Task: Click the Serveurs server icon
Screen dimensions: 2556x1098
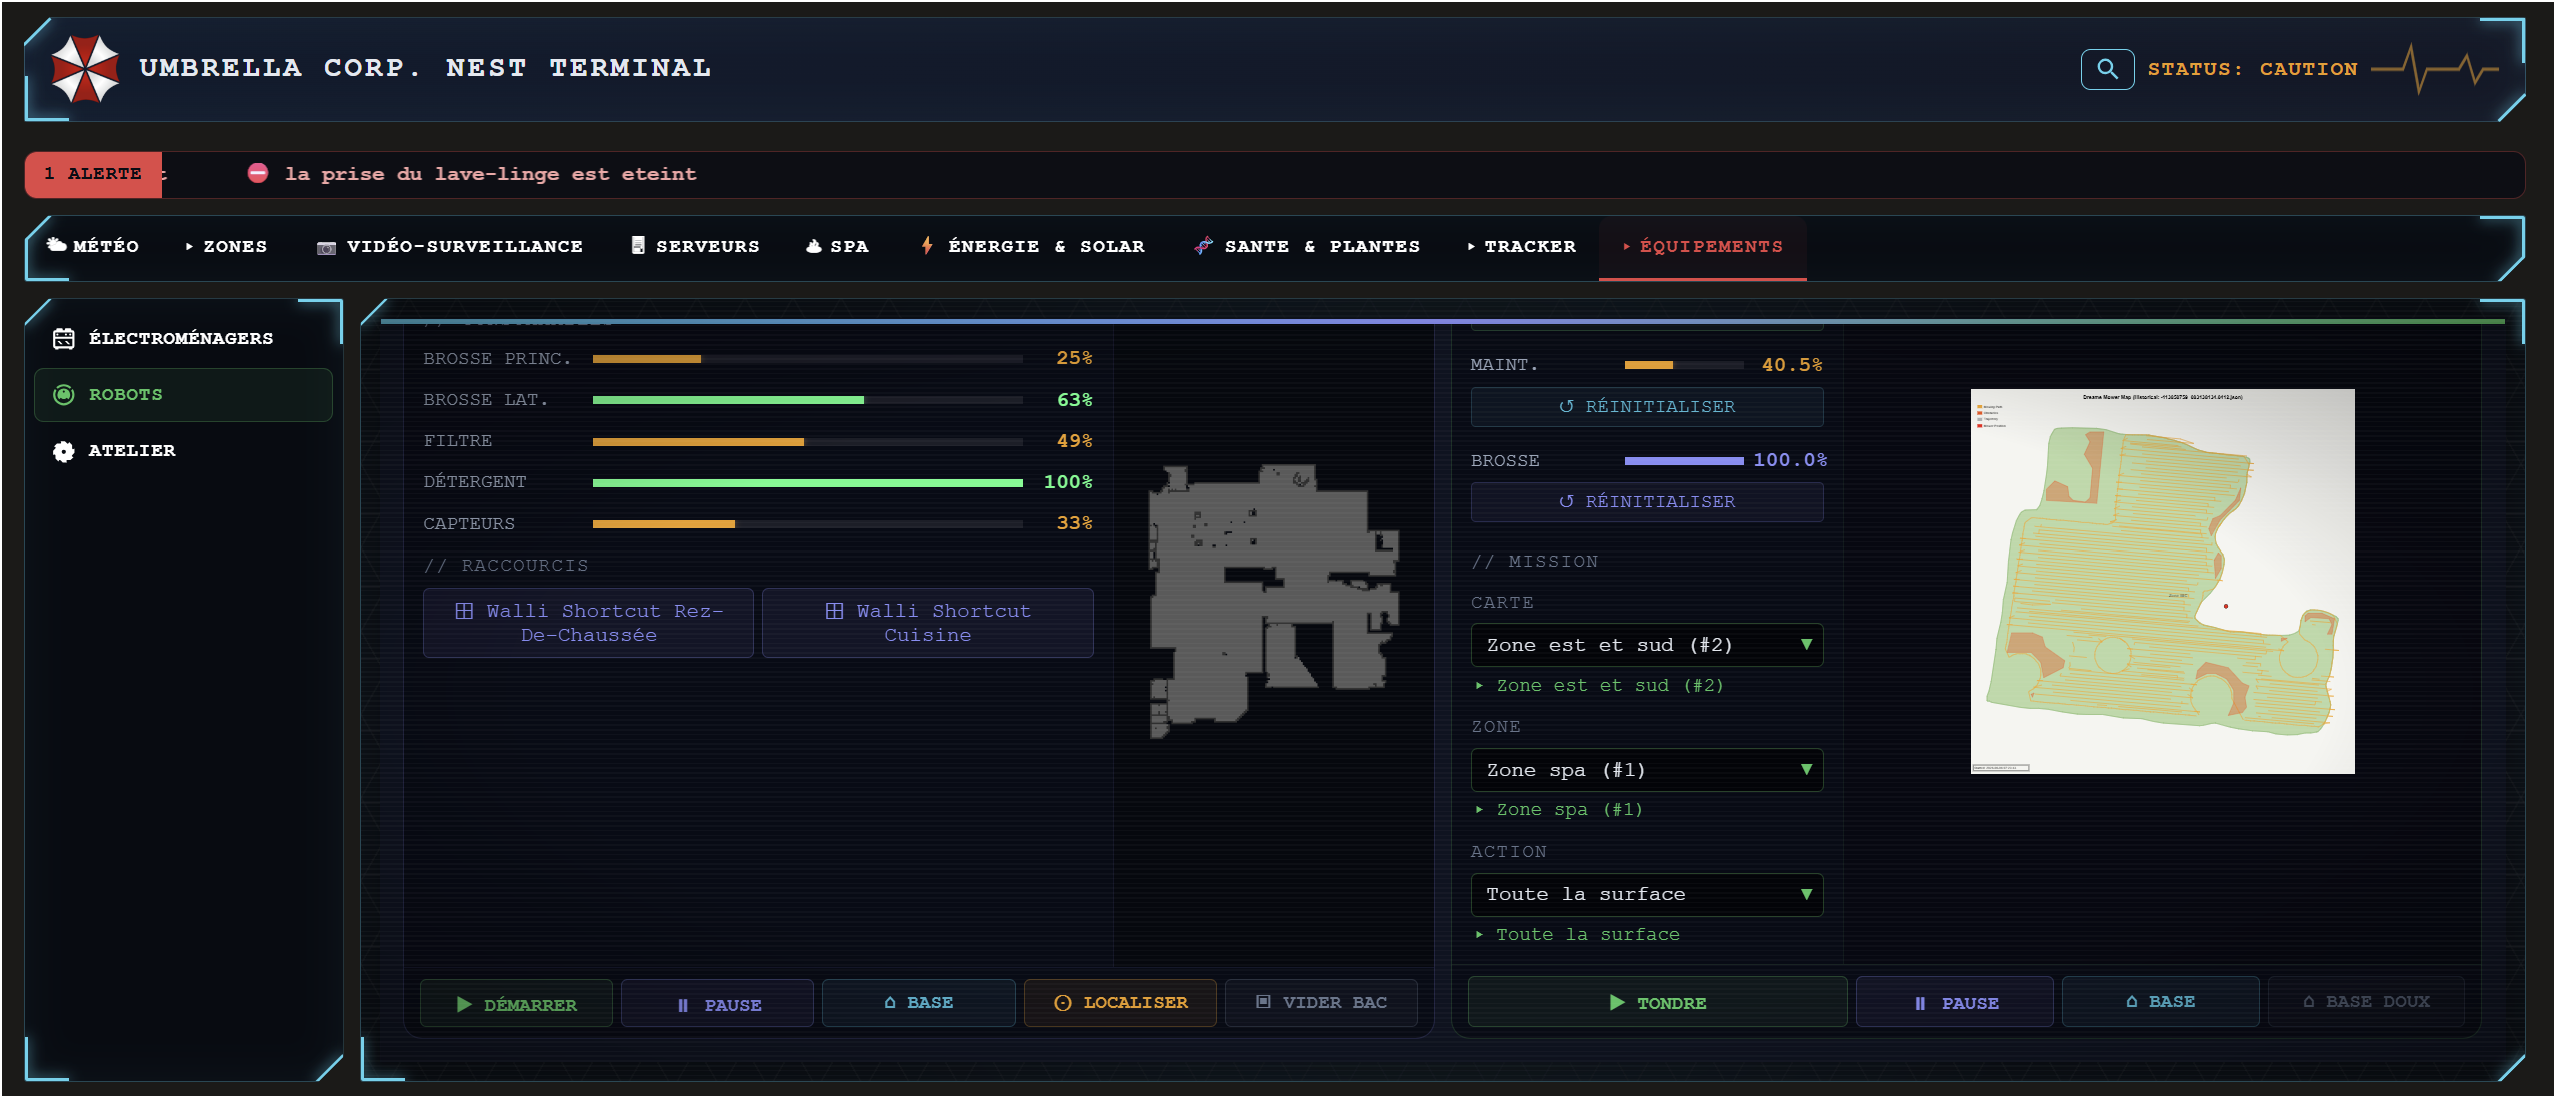Action: pyautogui.click(x=638, y=245)
